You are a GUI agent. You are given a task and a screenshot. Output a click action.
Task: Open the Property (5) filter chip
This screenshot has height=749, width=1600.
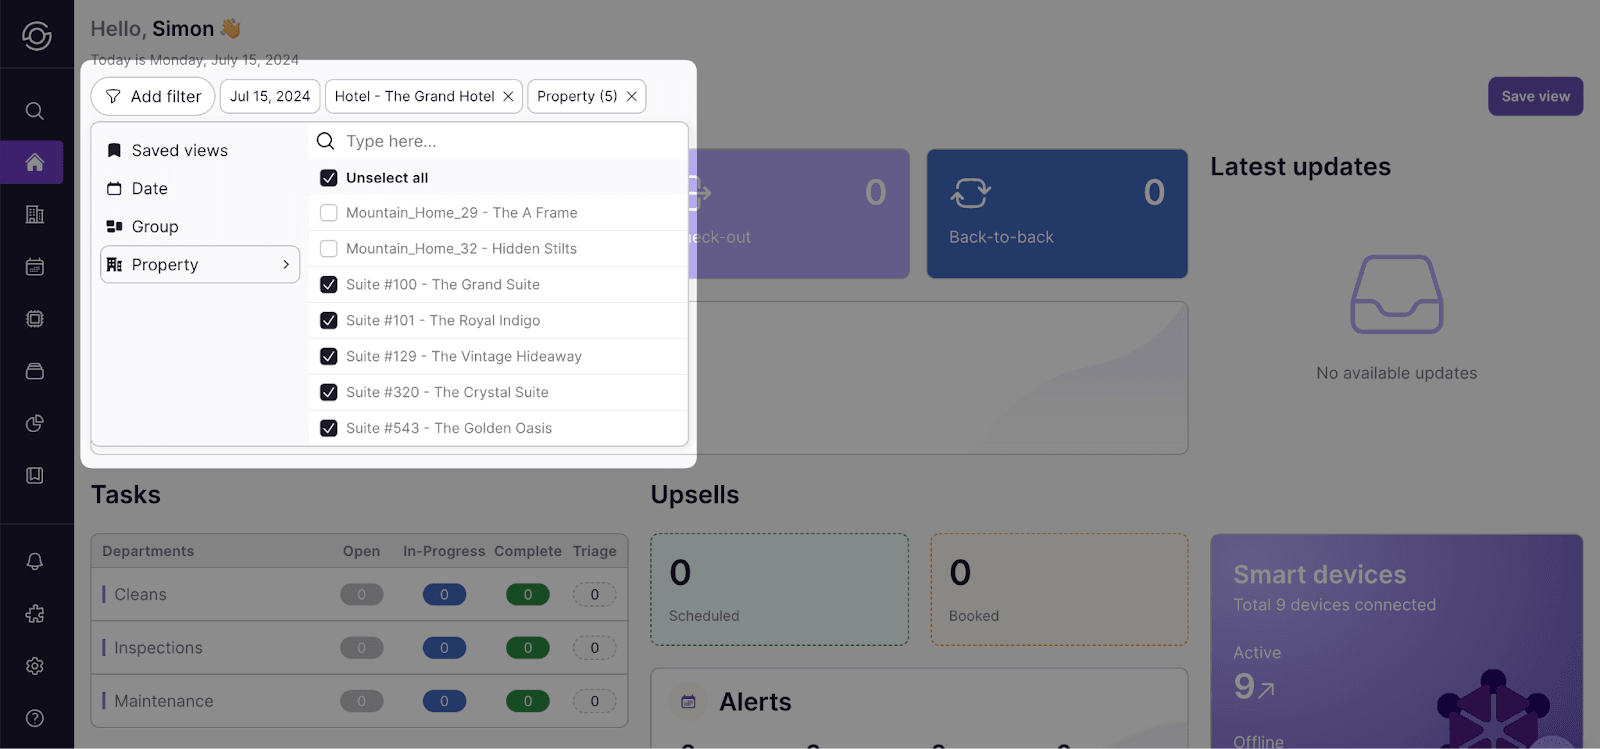(x=577, y=96)
